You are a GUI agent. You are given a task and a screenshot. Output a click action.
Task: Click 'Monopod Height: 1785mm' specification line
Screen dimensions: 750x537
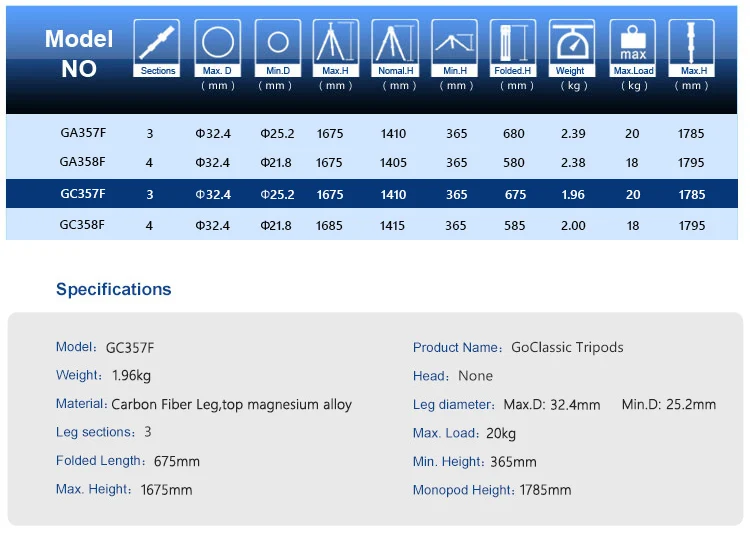coord(492,490)
